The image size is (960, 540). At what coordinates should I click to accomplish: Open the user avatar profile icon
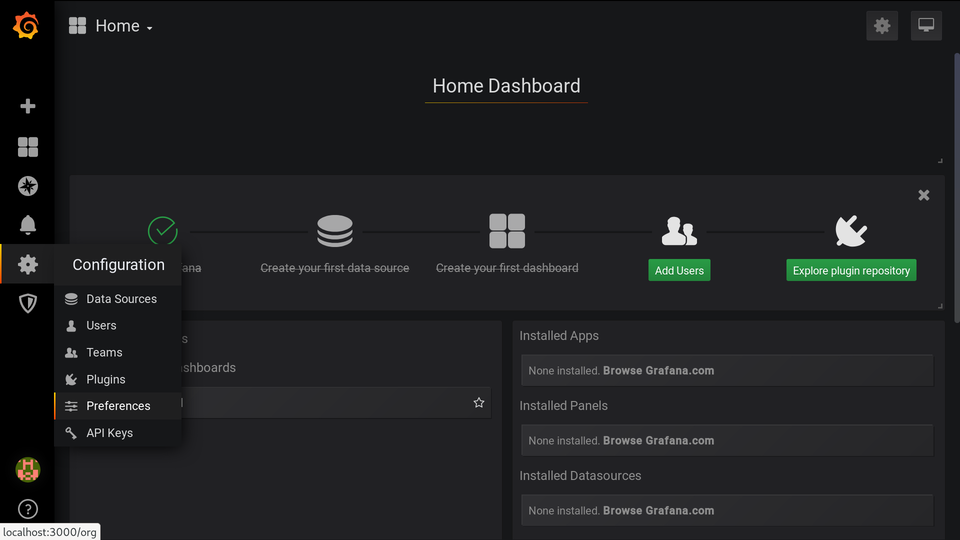pyautogui.click(x=28, y=469)
